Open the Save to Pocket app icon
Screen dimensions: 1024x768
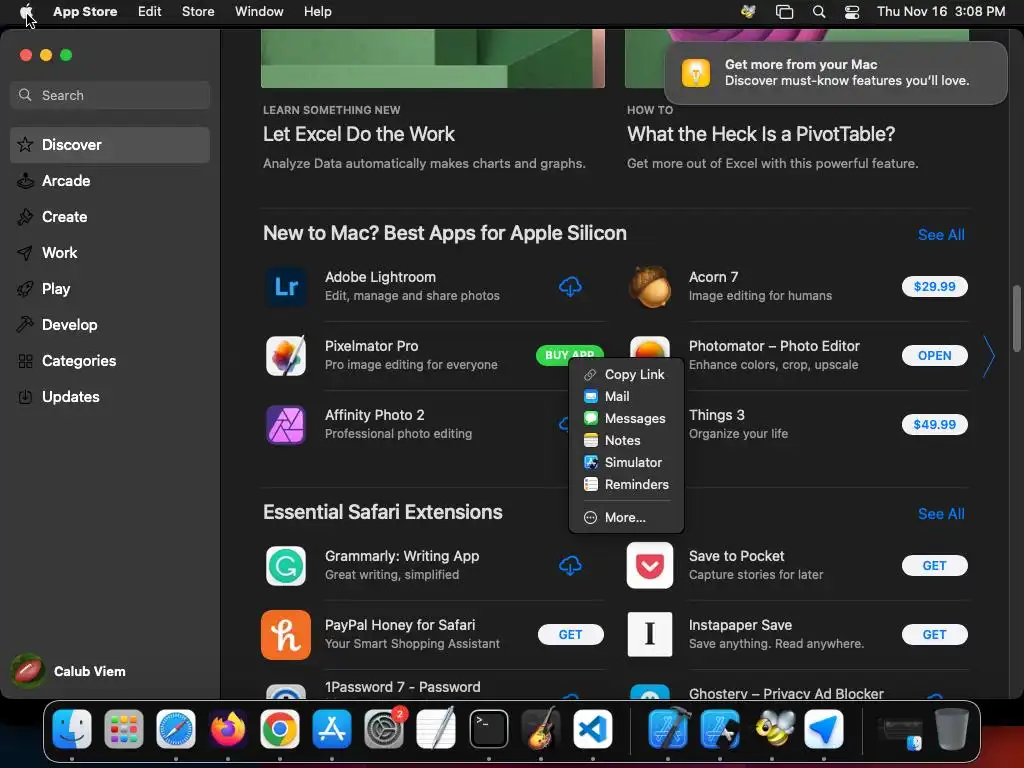(x=650, y=566)
